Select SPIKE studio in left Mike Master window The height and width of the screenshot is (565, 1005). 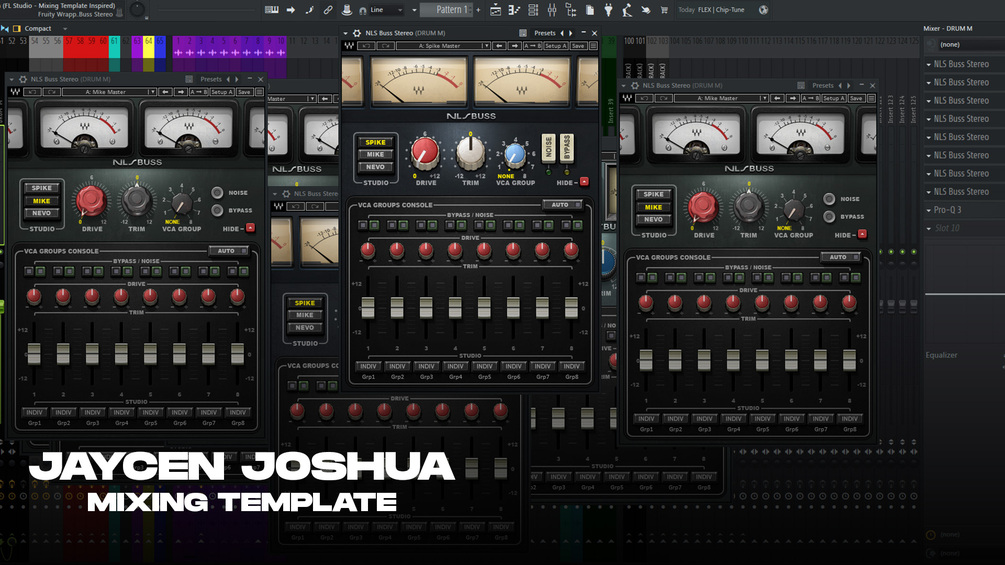[x=42, y=188]
